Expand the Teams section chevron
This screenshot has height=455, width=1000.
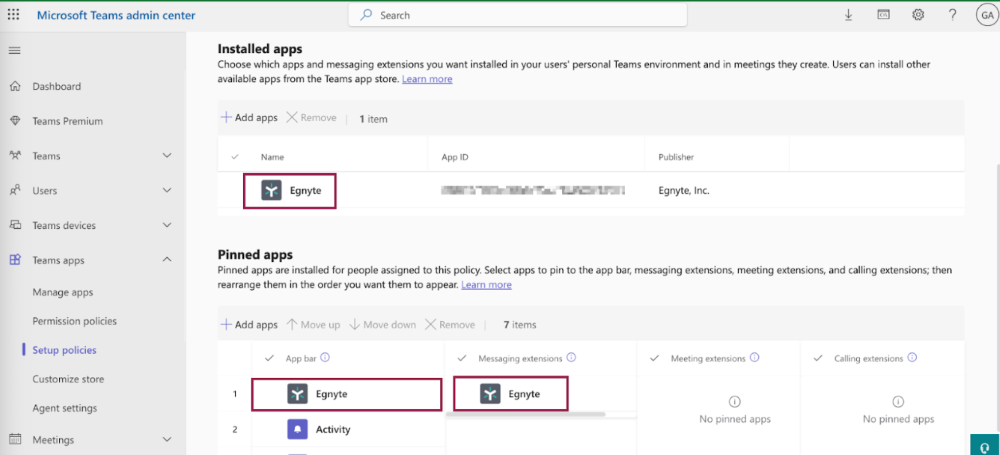pos(167,156)
